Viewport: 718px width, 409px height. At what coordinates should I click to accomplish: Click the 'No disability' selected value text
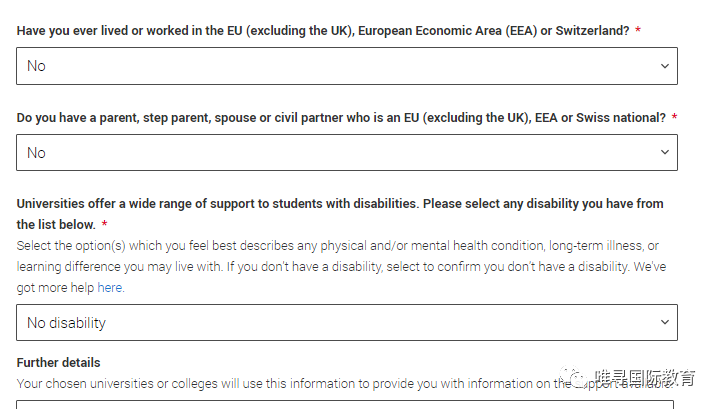pos(66,323)
